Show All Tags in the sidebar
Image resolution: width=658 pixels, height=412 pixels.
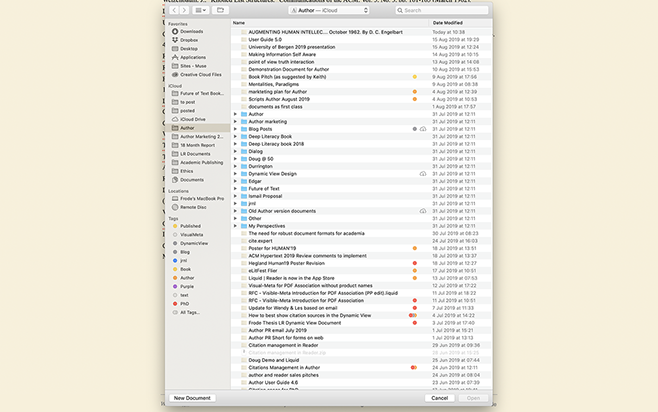[190, 312]
